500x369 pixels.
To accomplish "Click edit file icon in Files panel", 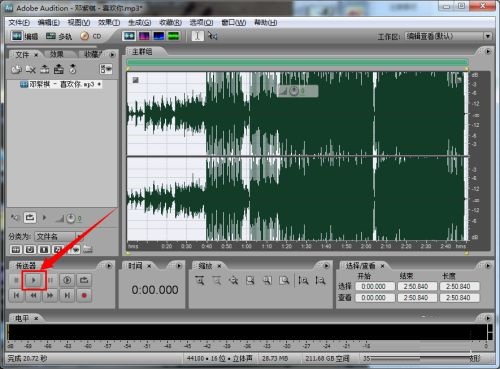I will pyautogui.click(x=59, y=69).
